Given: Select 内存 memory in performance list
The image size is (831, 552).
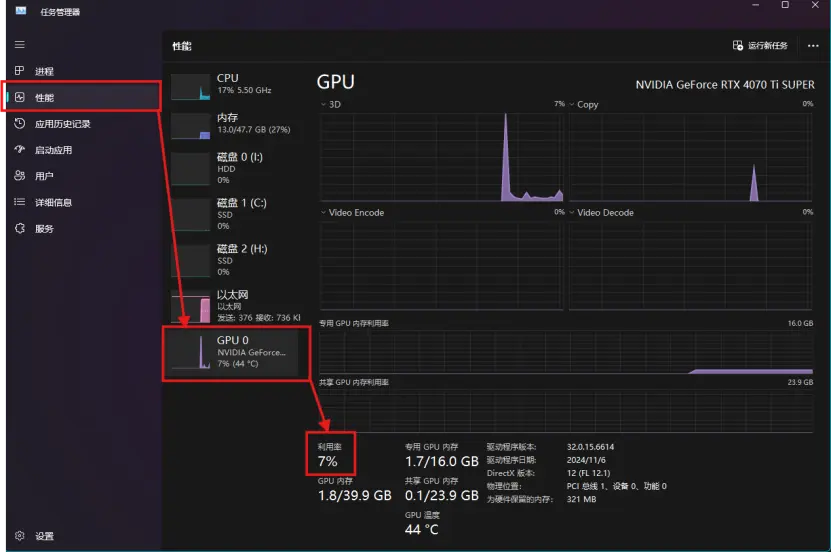Looking at the screenshot, I should 235,124.
